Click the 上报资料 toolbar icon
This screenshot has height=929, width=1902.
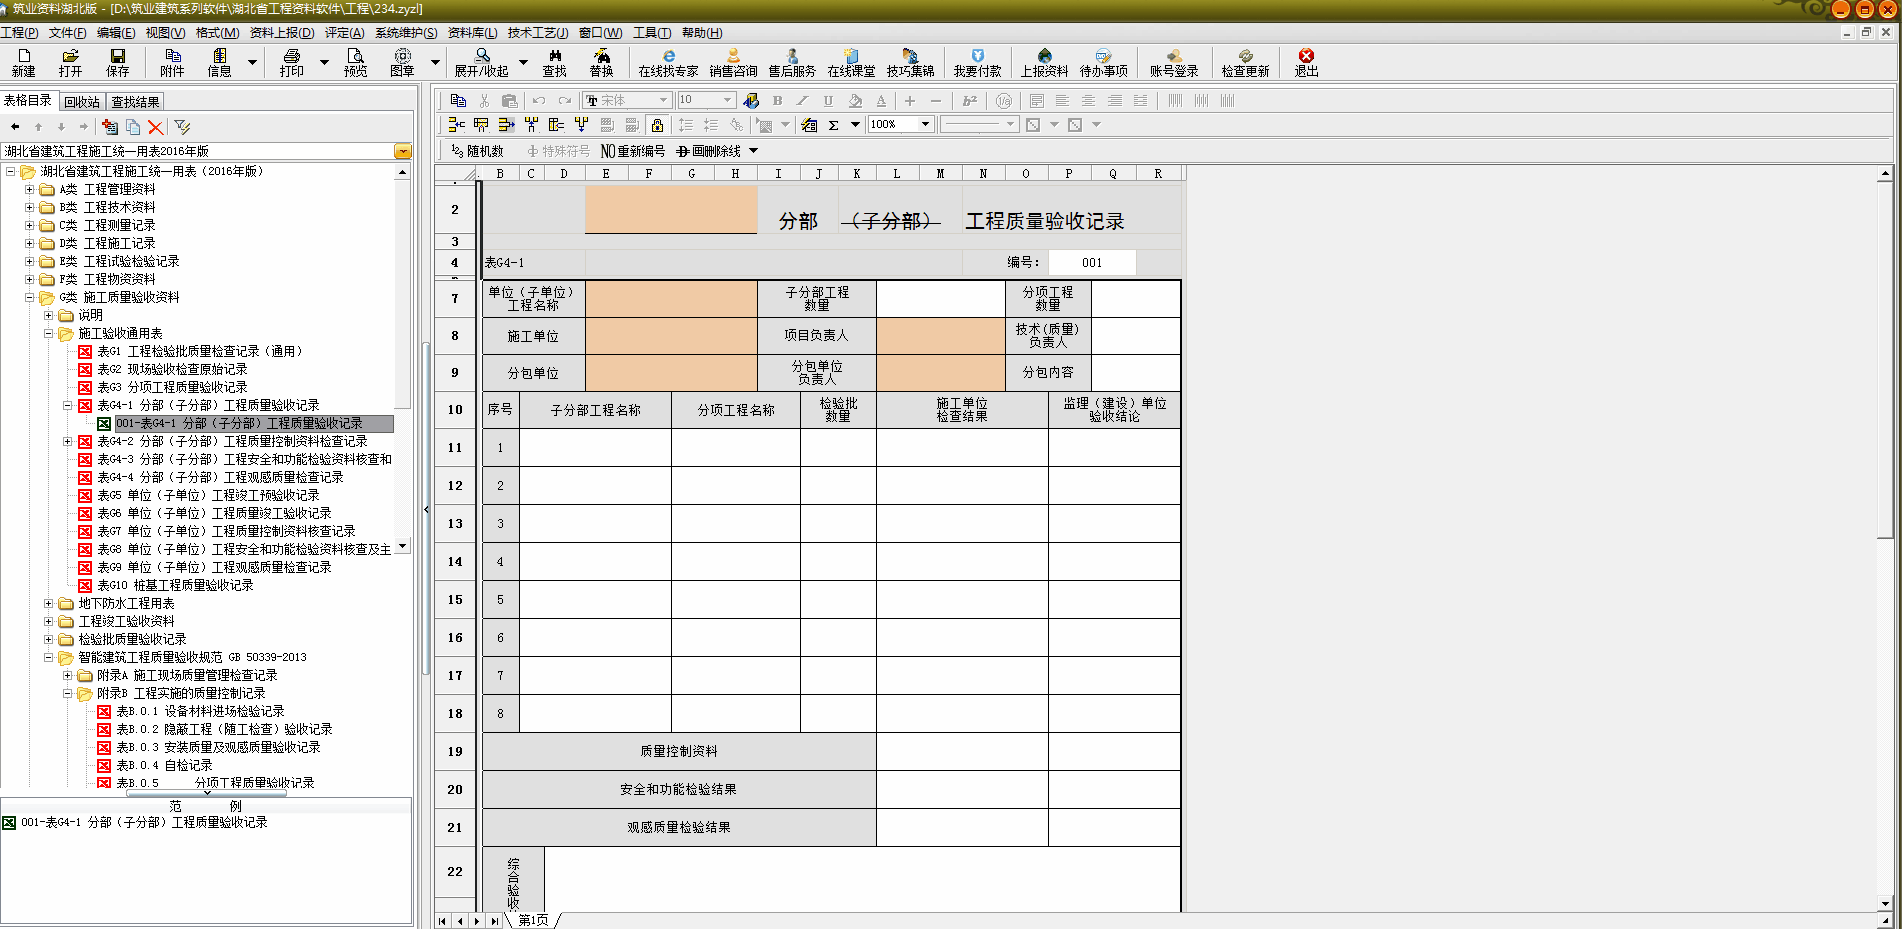point(1044,62)
